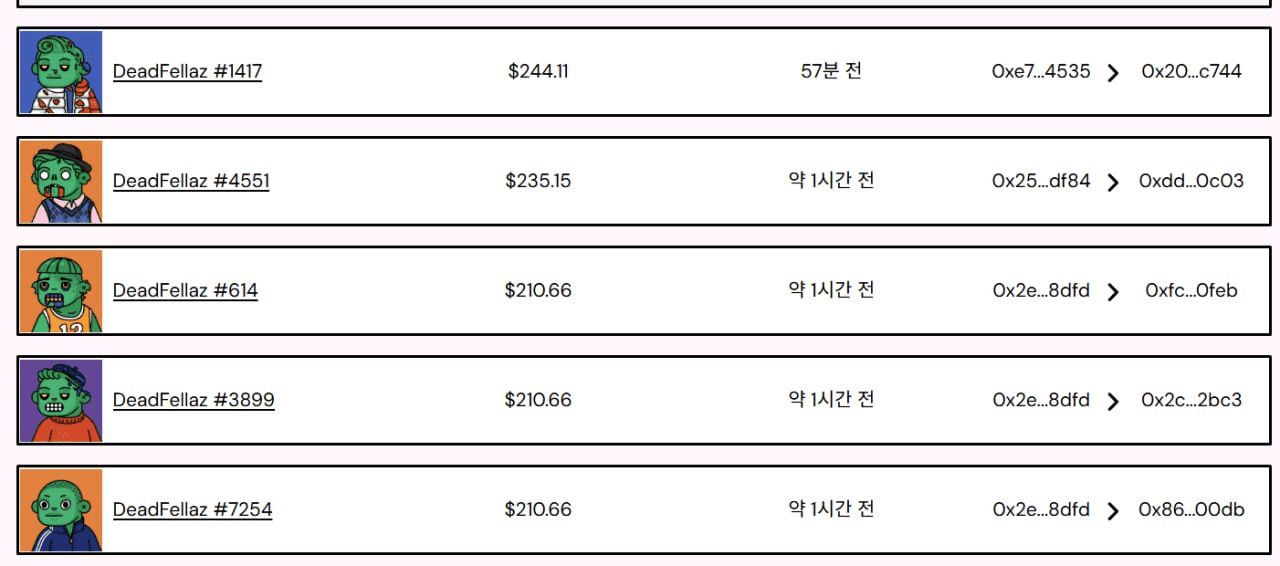Viewport: 1280px width, 566px height.
Task: Open the DeadFellaz #3899 image
Action: coord(61,401)
